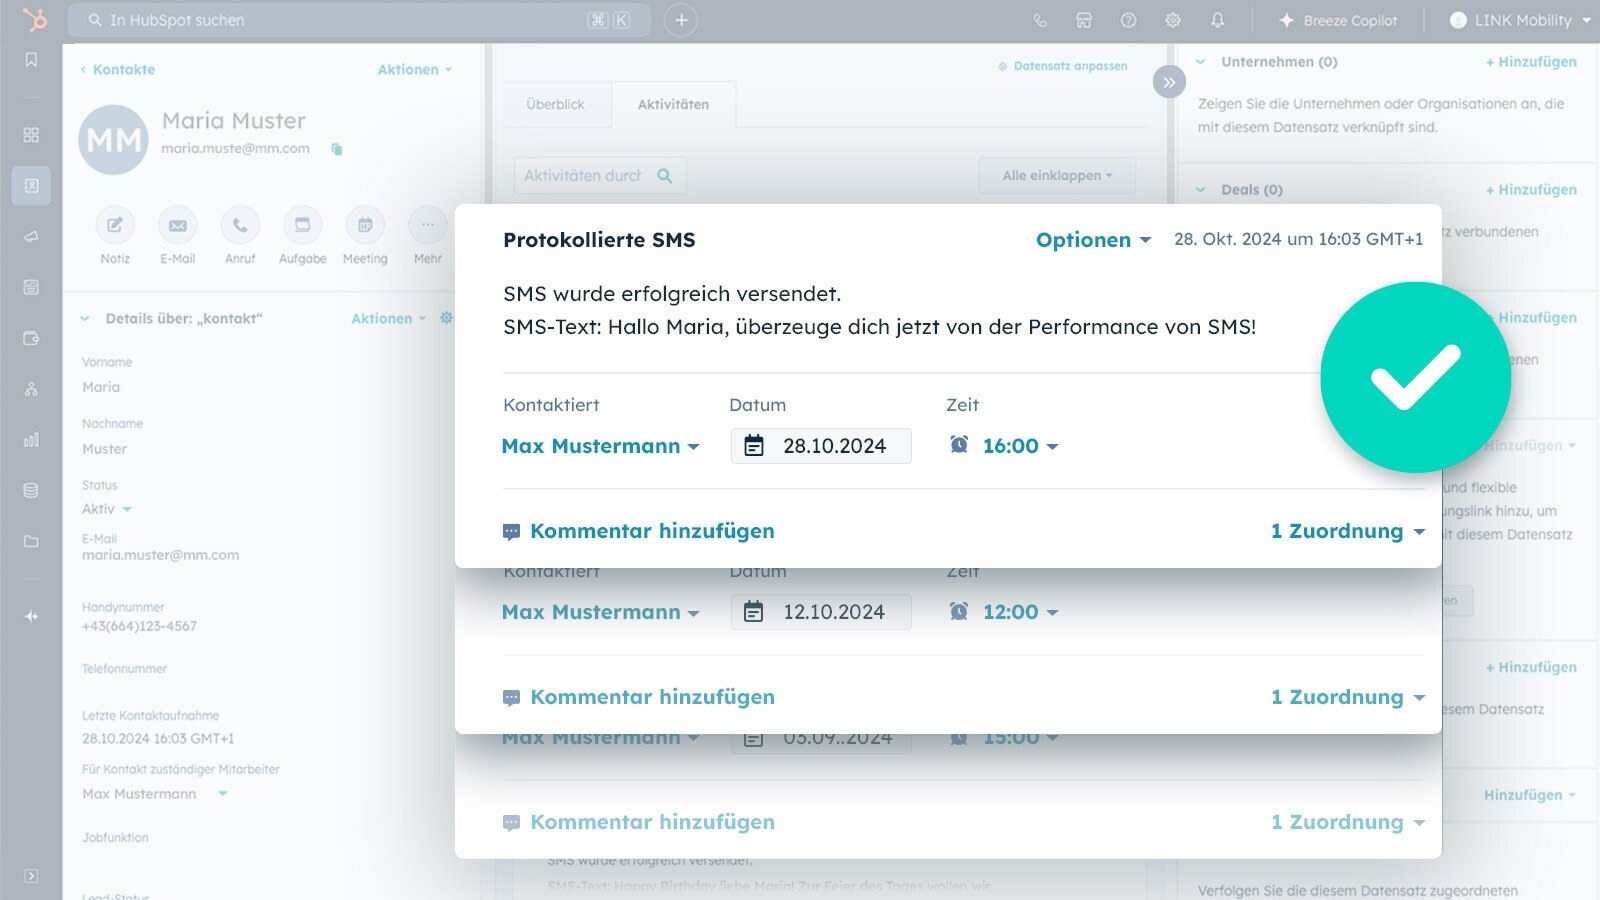Click the 28.10.2024 date field

pos(821,446)
